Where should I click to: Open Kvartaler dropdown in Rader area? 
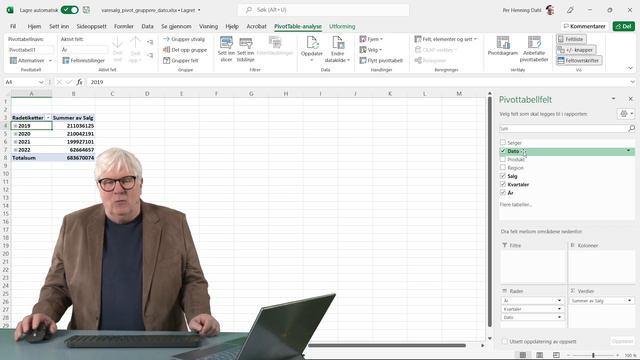[559, 309]
